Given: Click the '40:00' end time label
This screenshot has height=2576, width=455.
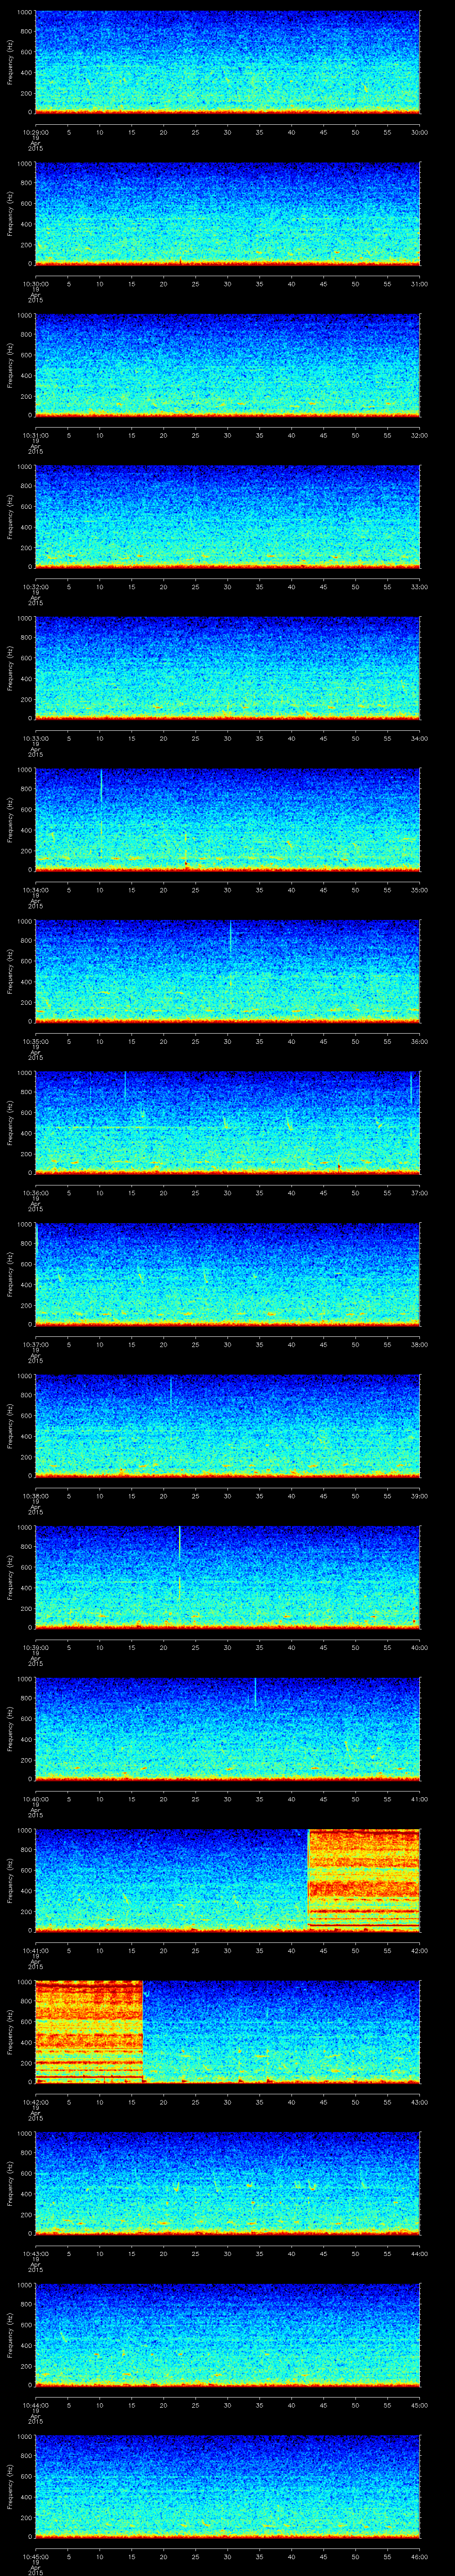Looking at the screenshot, I should tap(420, 1647).
